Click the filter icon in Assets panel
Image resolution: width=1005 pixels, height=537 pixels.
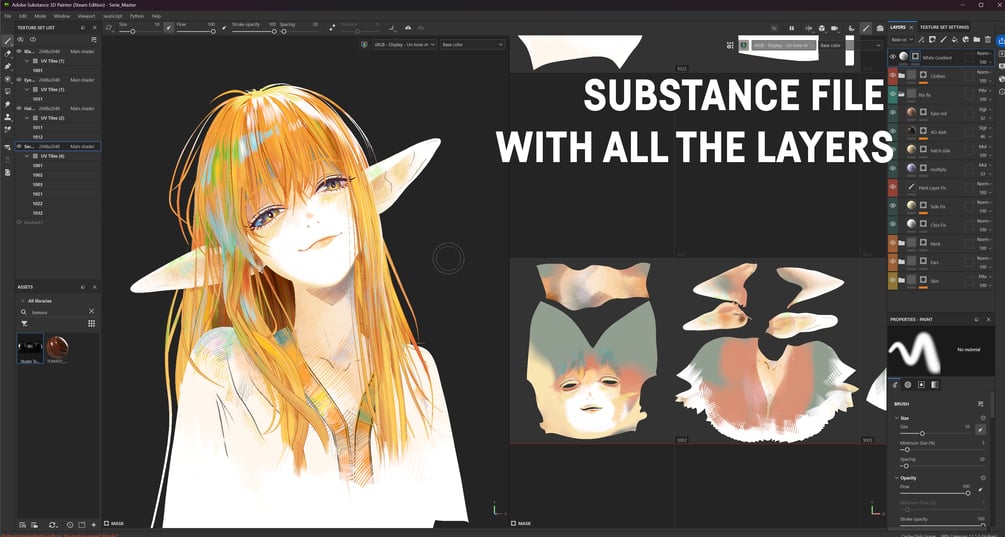click(x=24, y=324)
